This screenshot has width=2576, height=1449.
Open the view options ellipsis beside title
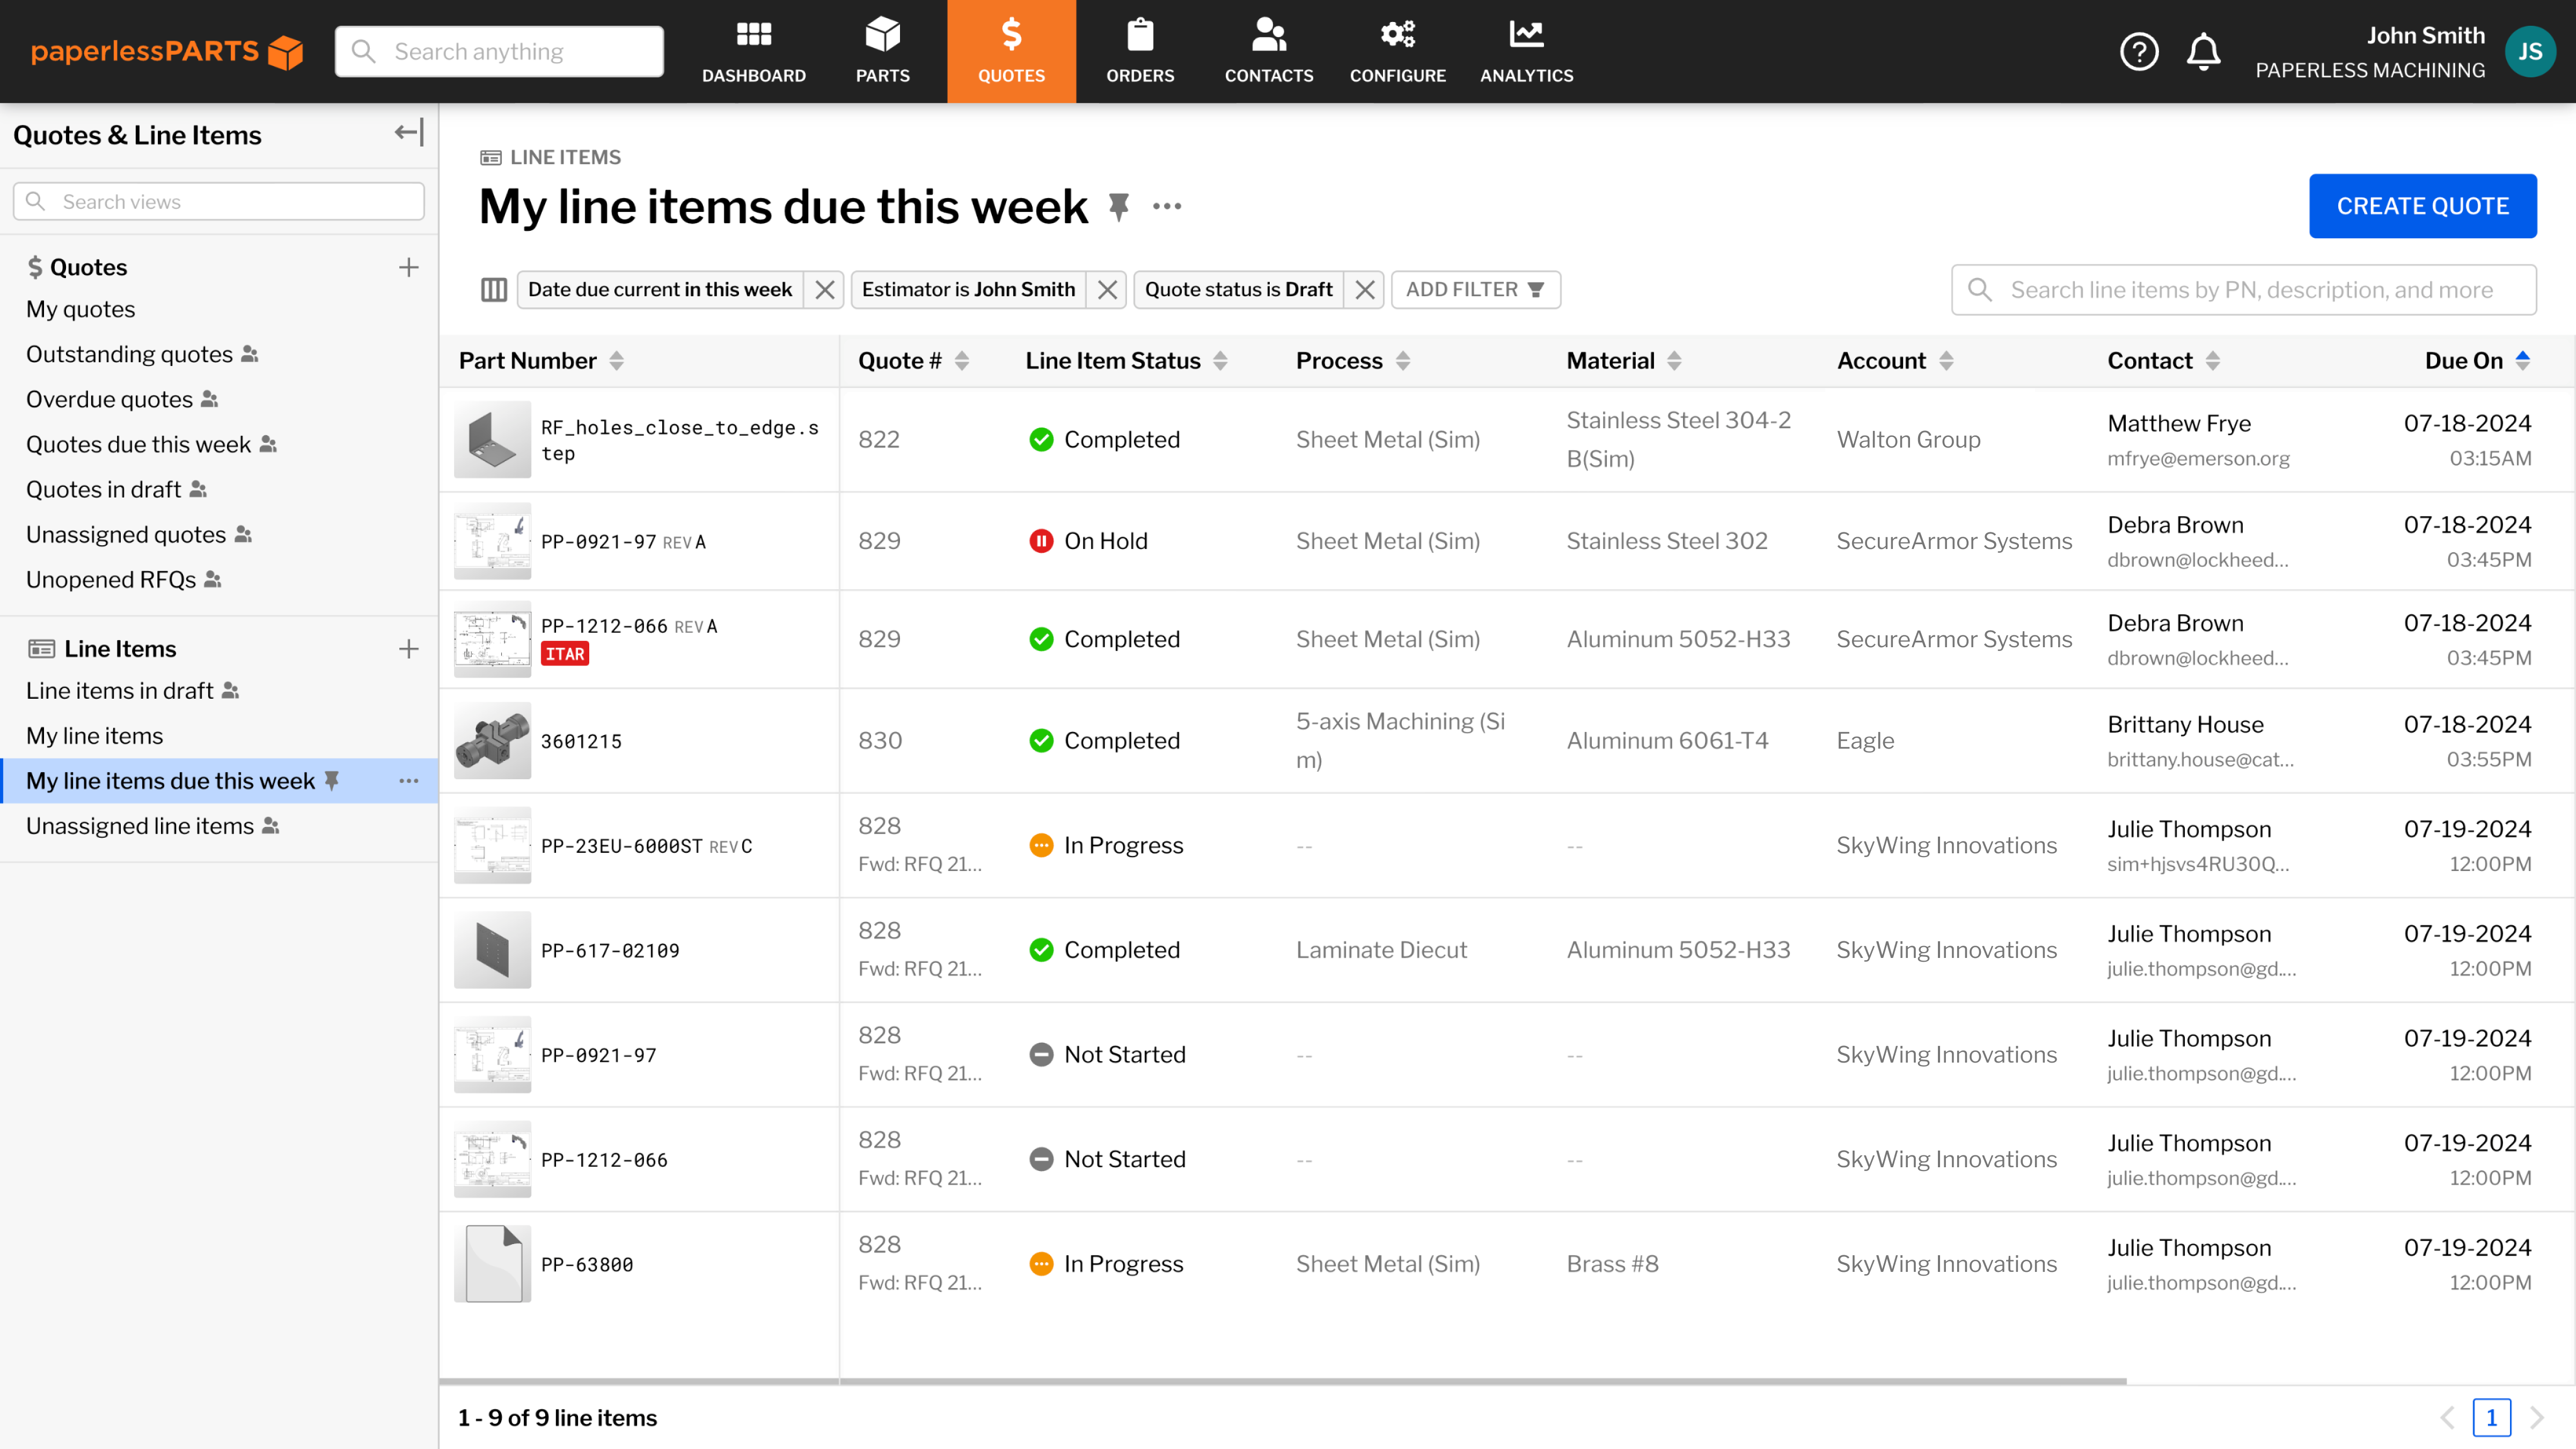point(1167,207)
